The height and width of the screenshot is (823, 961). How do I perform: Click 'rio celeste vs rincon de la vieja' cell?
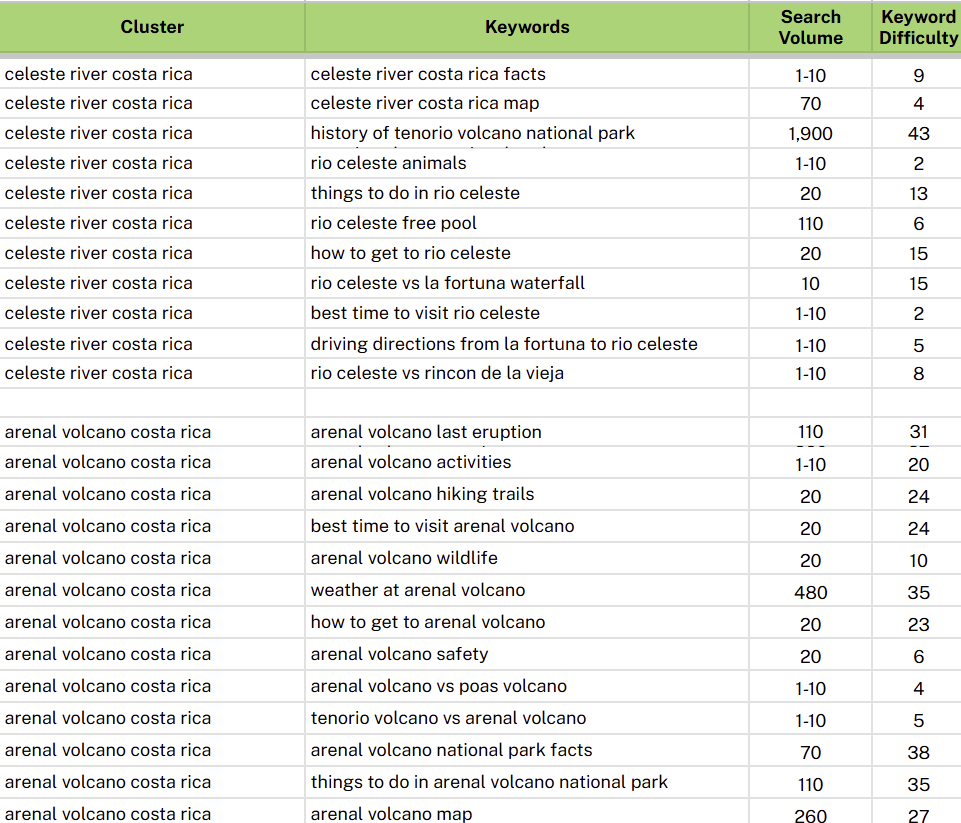[x=527, y=374]
